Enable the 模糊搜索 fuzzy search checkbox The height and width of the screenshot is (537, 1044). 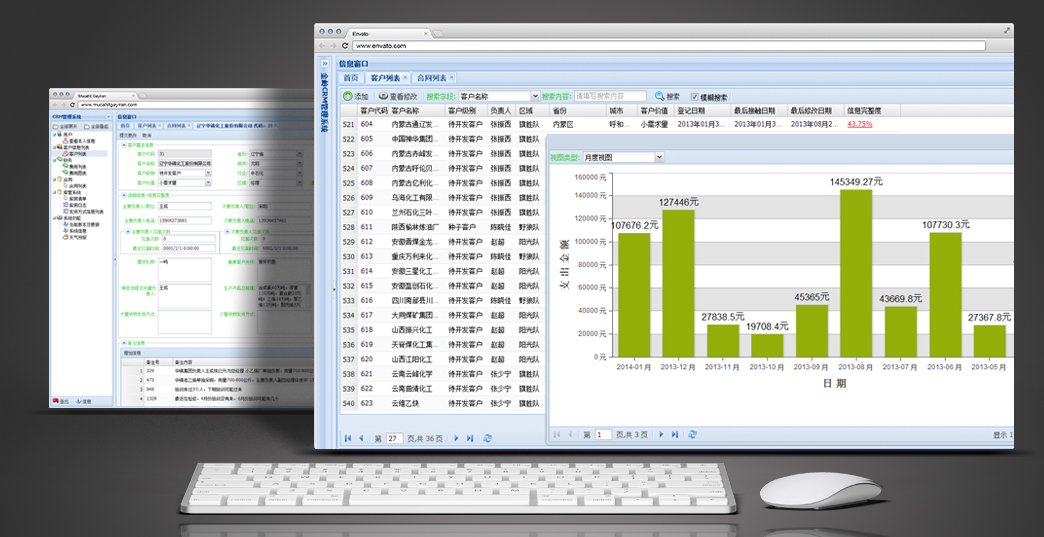pyautogui.click(x=694, y=96)
